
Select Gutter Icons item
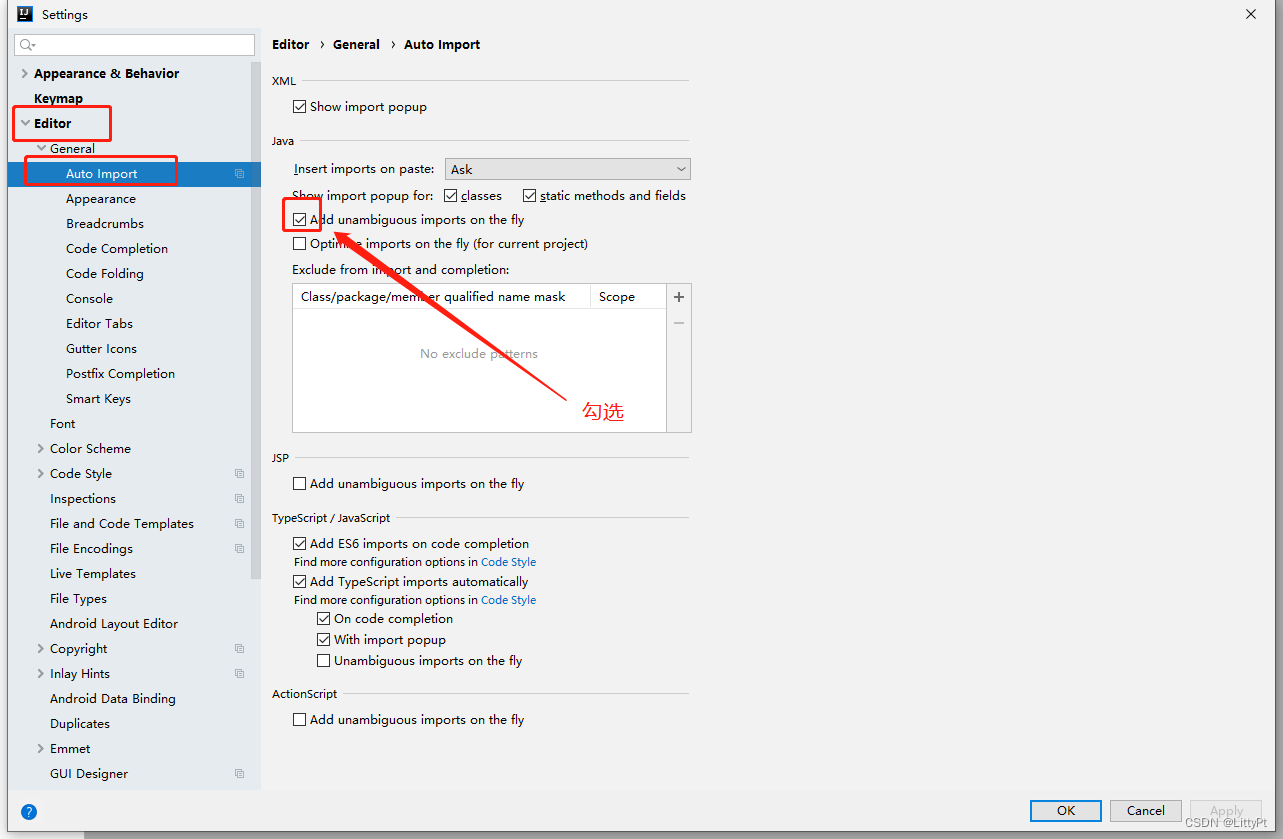click(x=101, y=349)
